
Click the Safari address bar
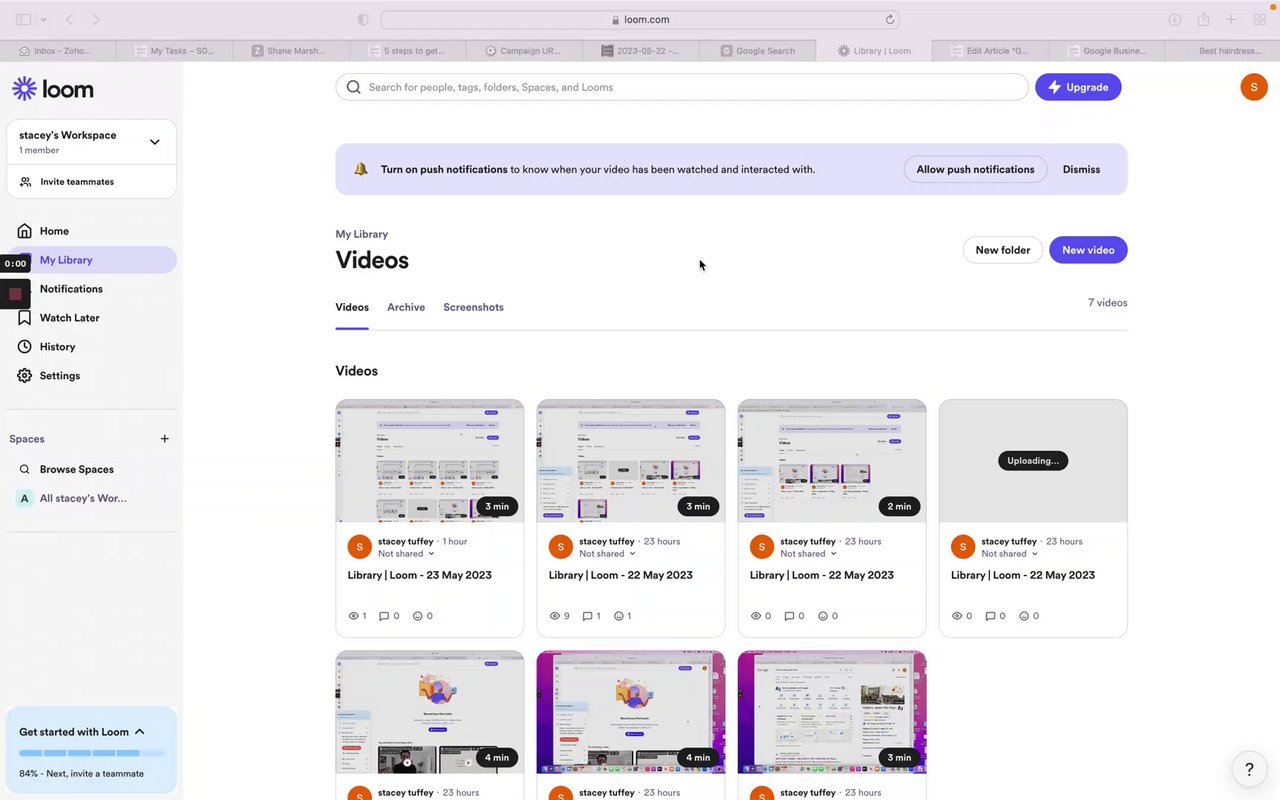[x=640, y=19]
